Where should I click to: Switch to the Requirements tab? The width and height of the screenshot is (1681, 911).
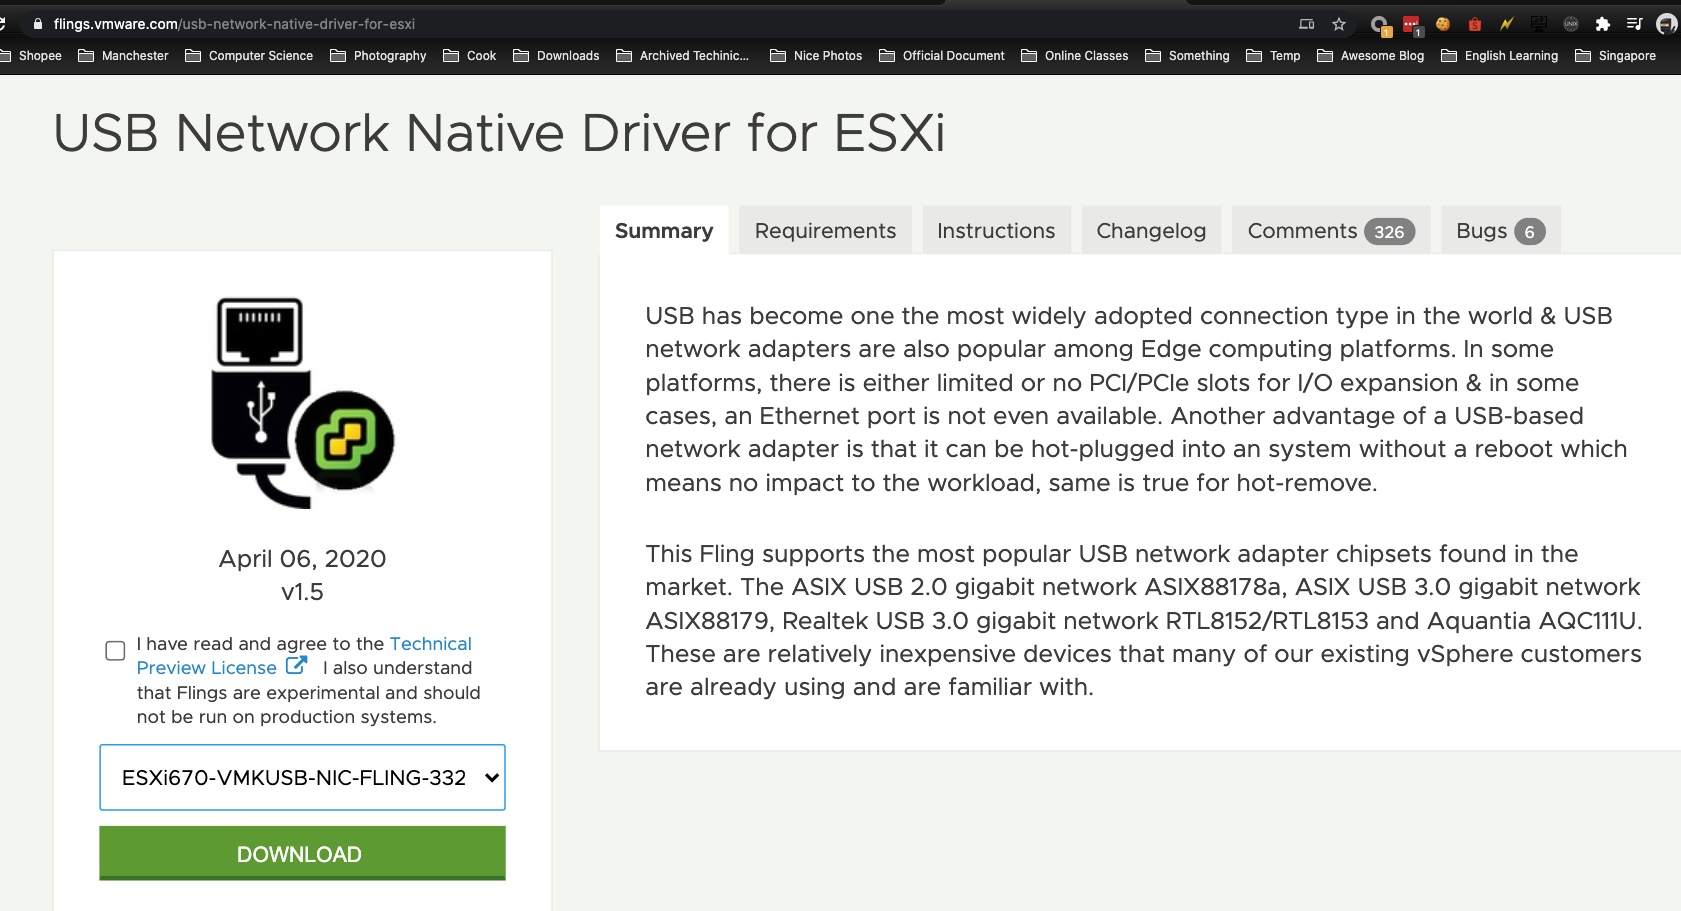pyautogui.click(x=825, y=230)
